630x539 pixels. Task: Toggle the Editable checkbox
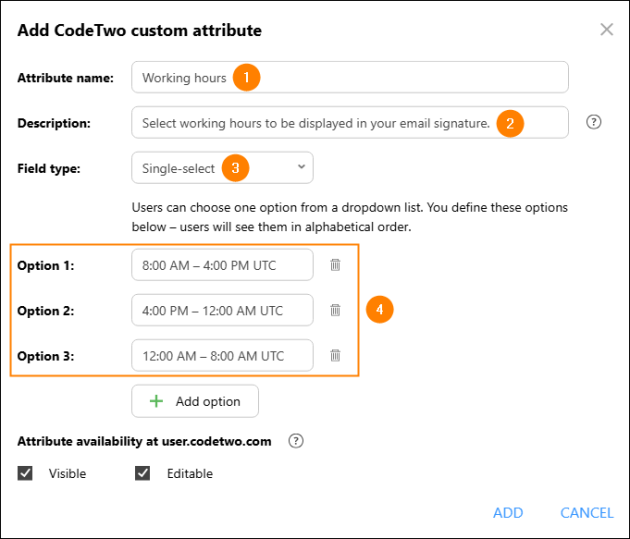(x=143, y=473)
